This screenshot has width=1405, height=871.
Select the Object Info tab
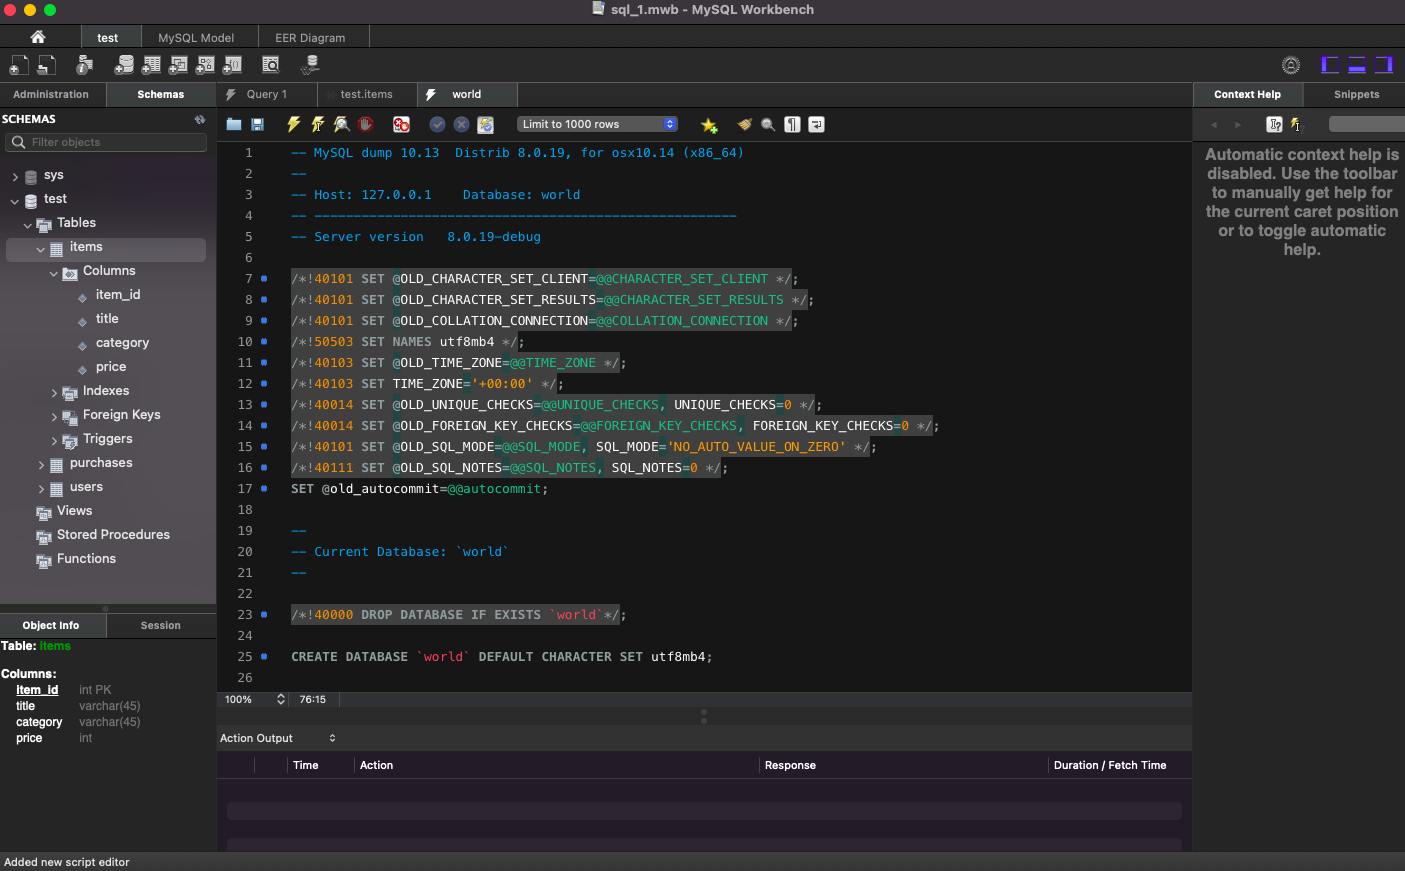(x=51, y=625)
